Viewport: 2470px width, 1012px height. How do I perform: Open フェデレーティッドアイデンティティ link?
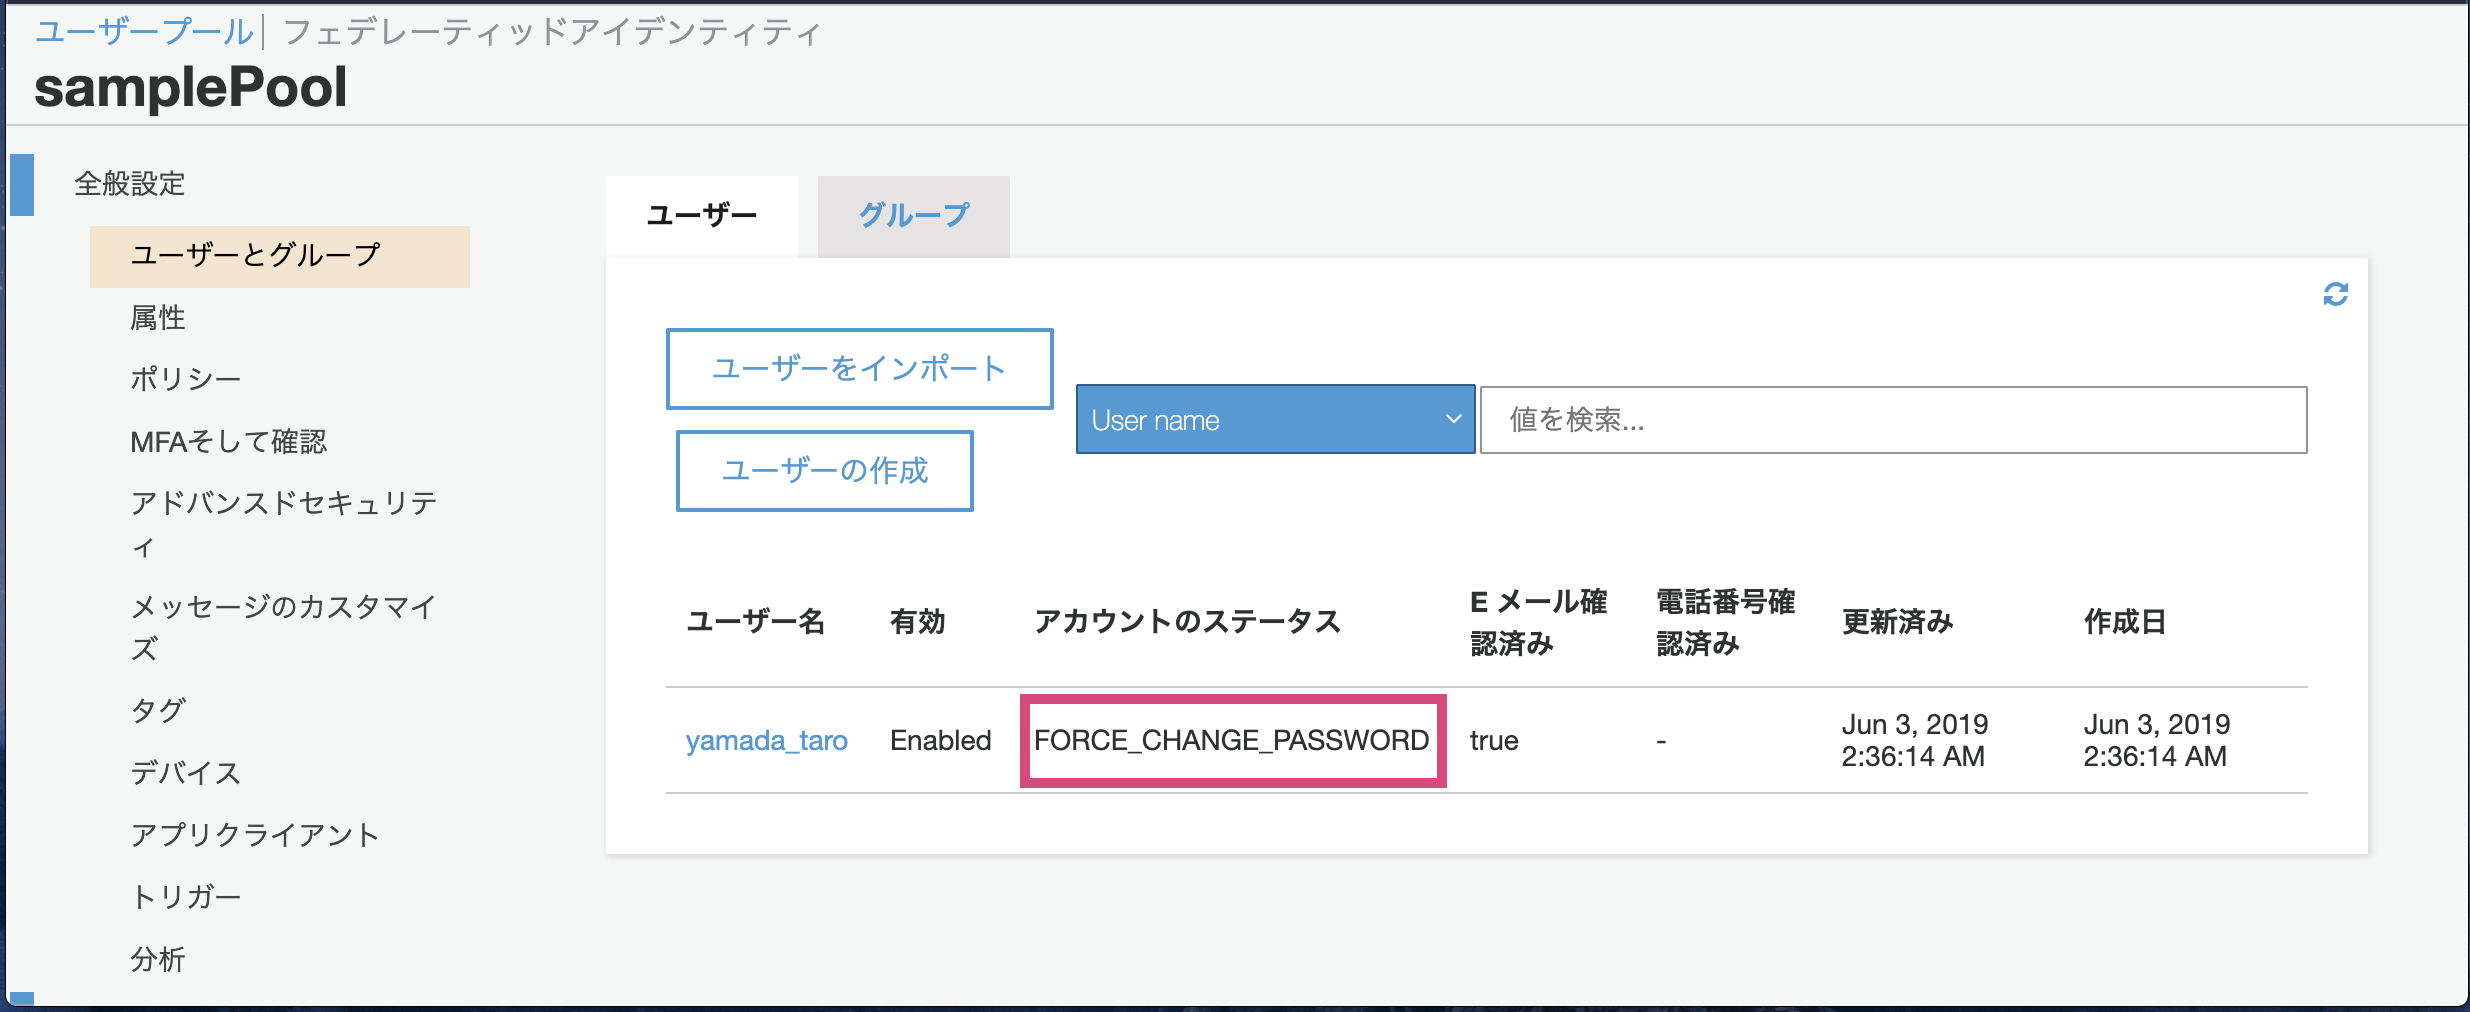coord(552,32)
